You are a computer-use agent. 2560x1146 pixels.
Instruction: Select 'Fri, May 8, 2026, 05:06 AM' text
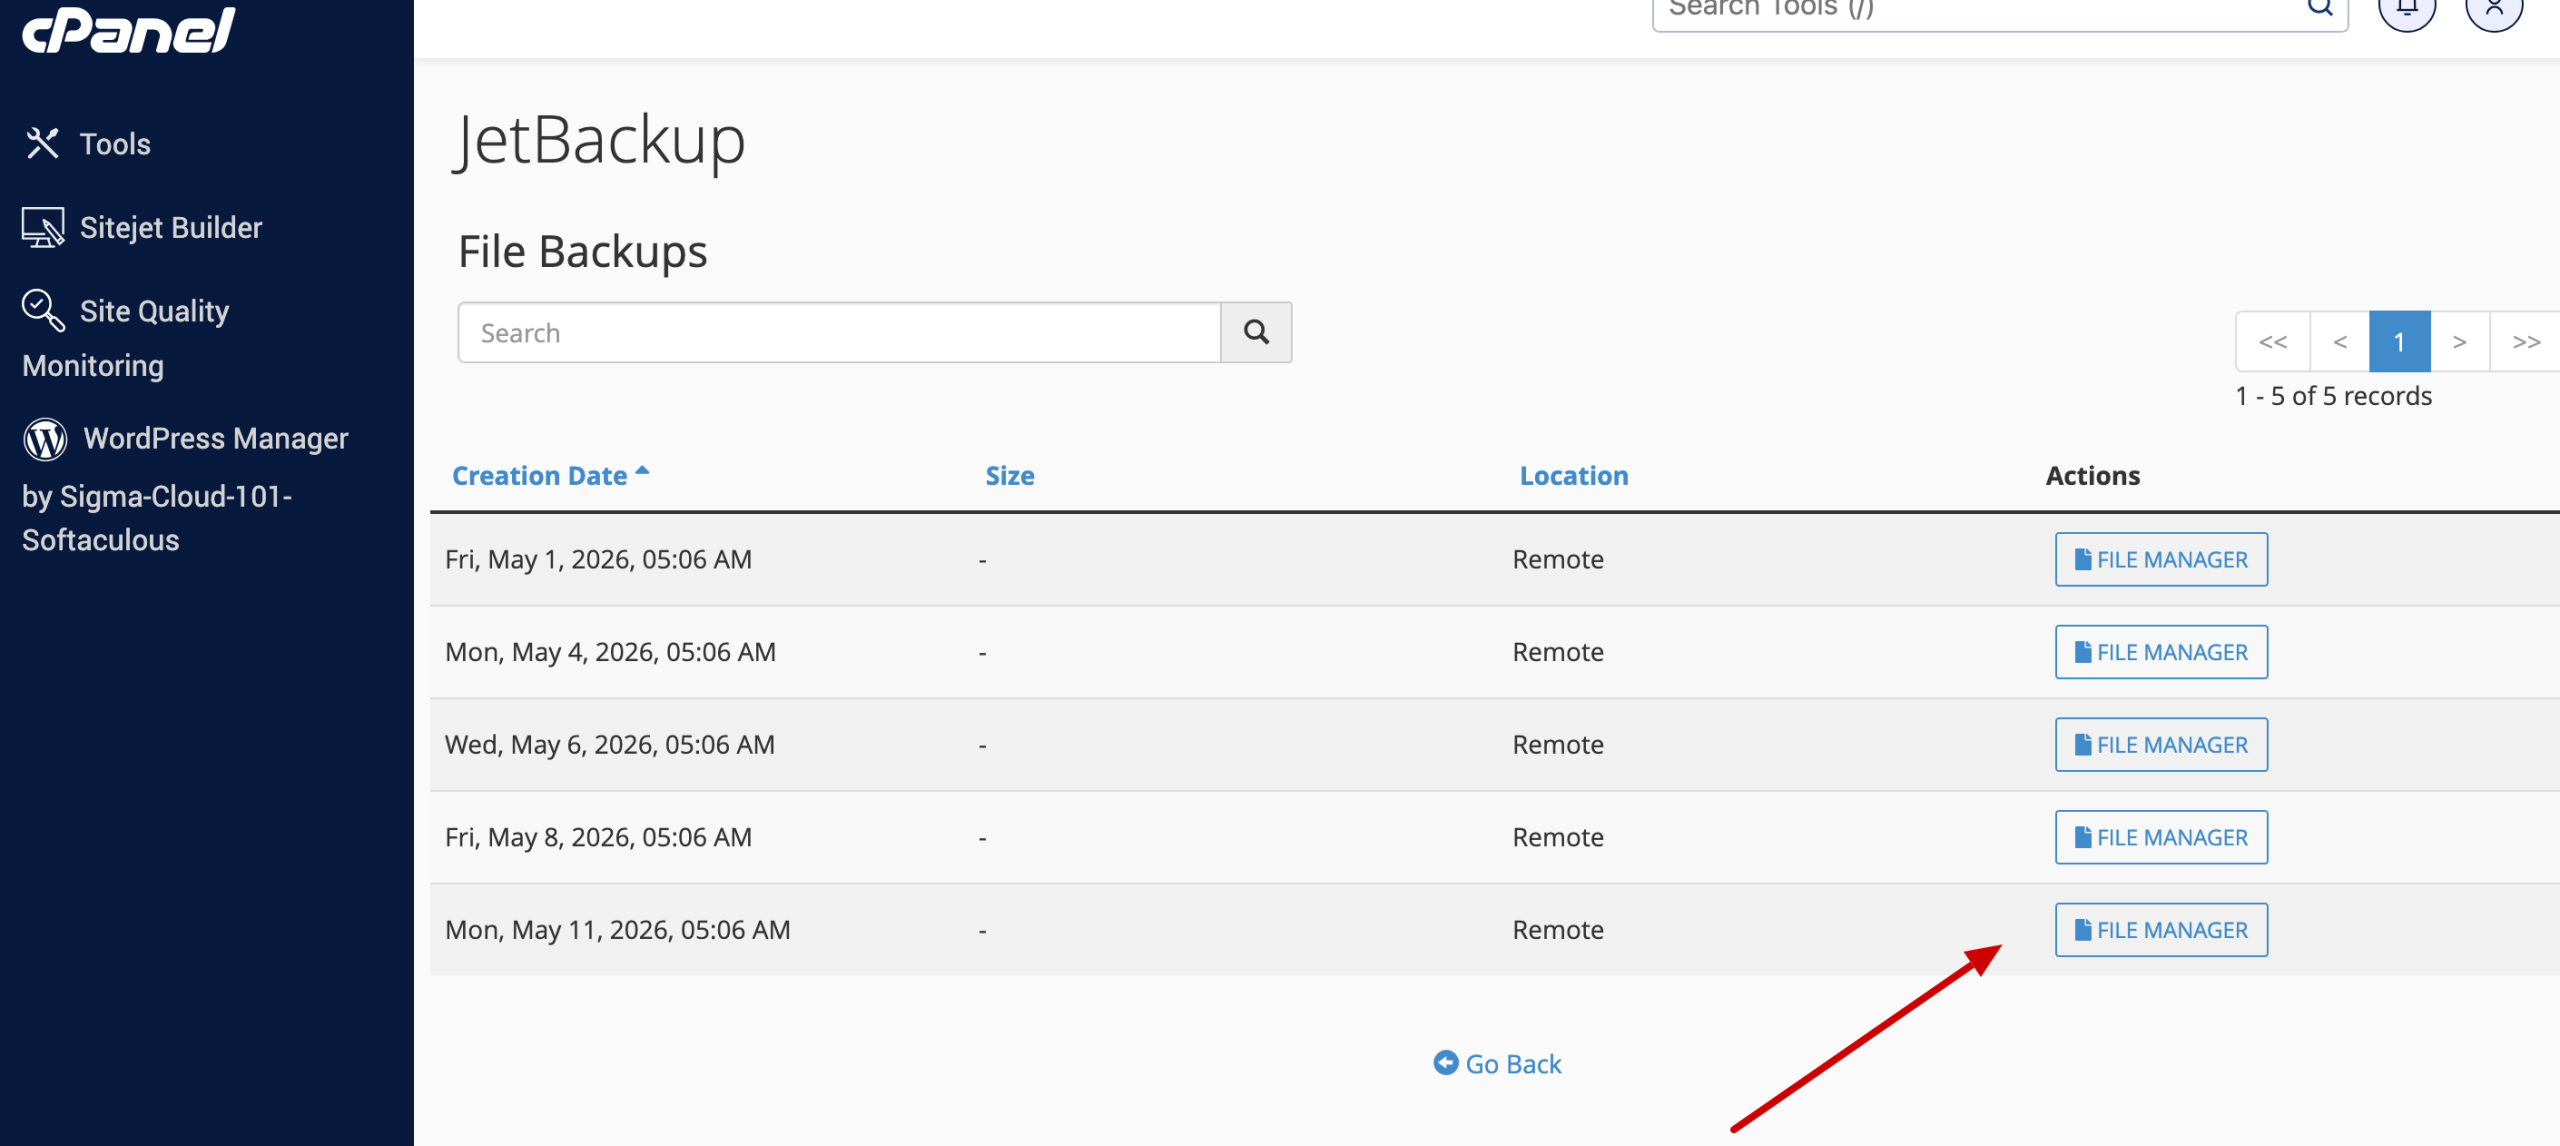[598, 837]
